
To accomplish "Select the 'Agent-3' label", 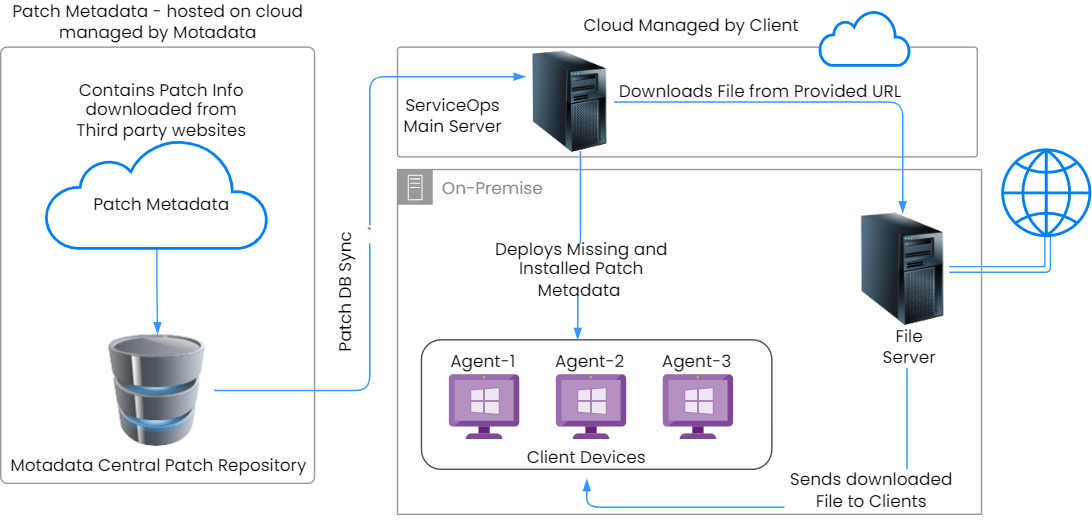I will [x=696, y=361].
